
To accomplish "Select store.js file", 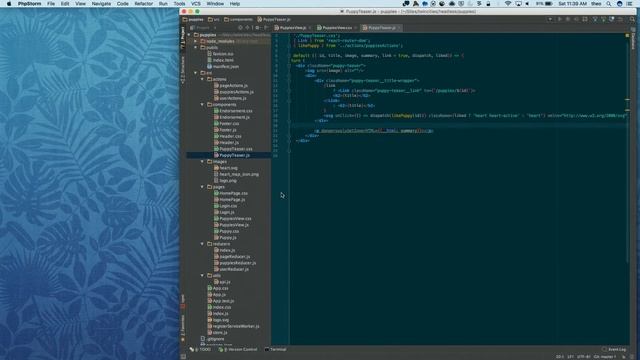I will 218,333.
